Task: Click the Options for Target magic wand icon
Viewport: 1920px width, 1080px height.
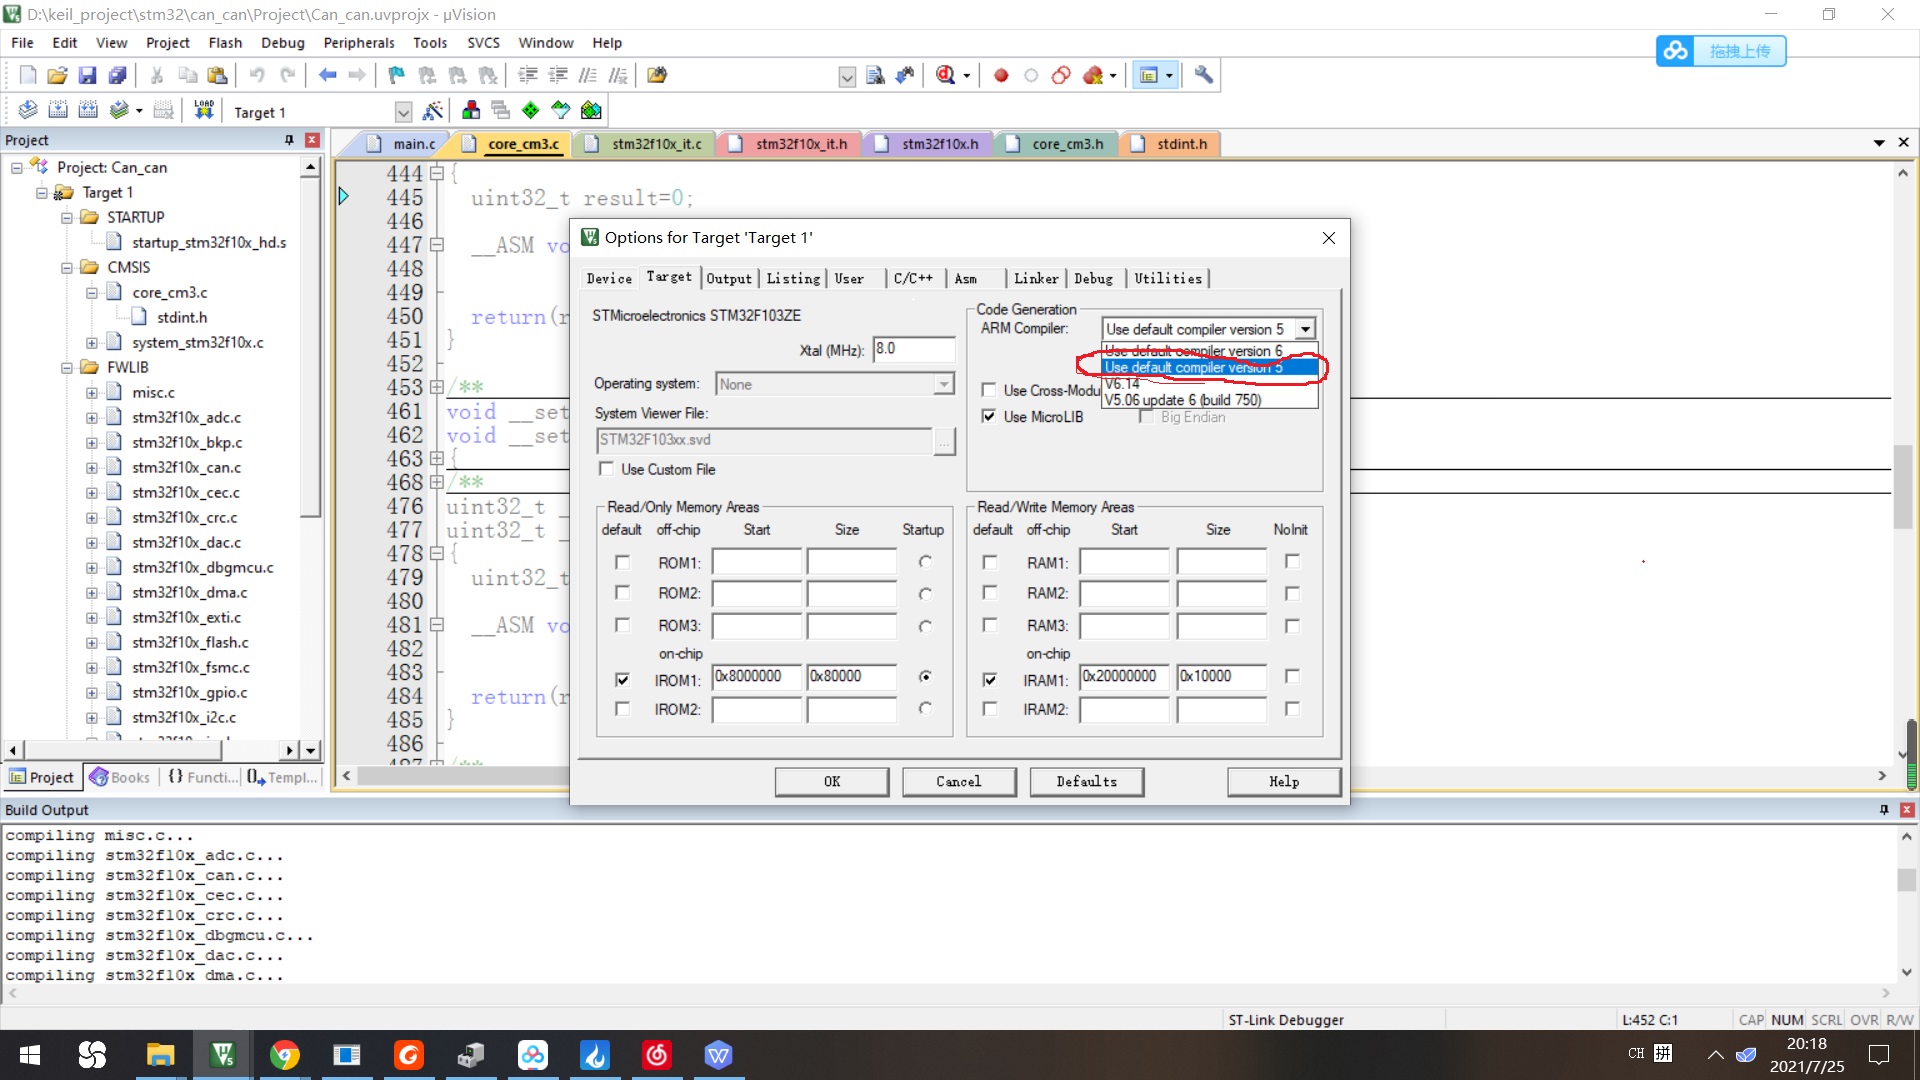Action: click(x=433, y=110)
